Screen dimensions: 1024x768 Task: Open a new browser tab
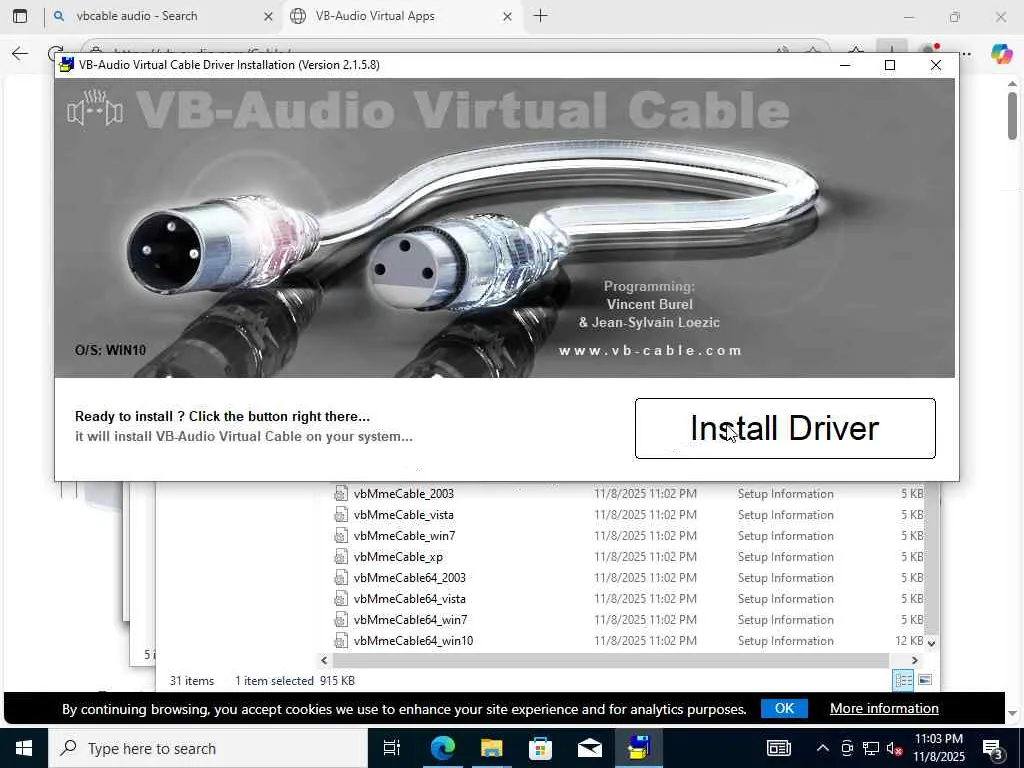[x=540, y=16]
